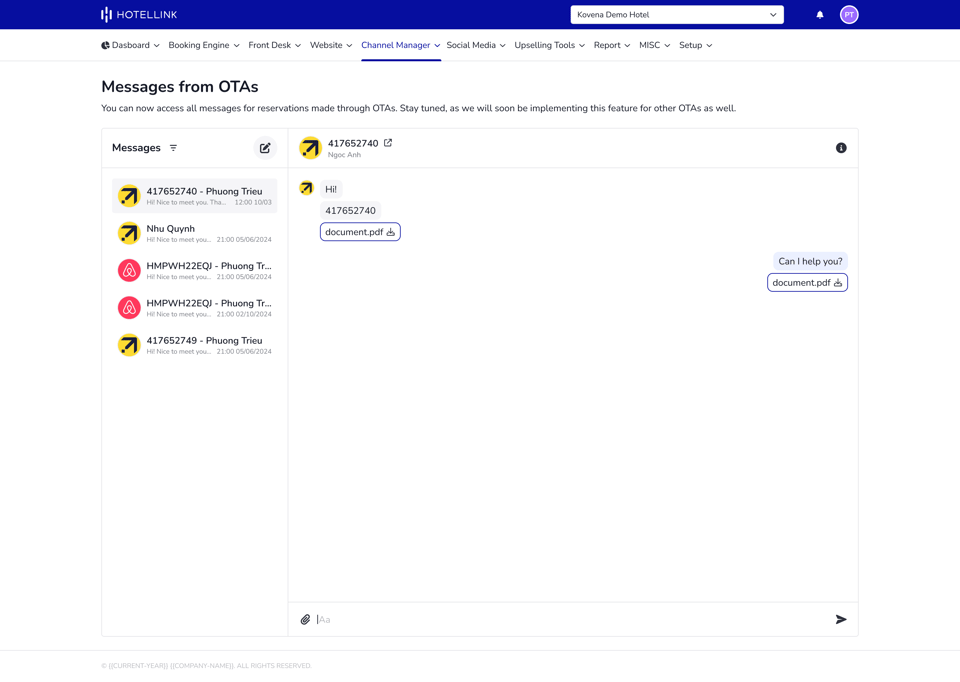This screenshot has width=960, height=682.
Task: Click the compose new message icon
Action: (x=265, y=148)
